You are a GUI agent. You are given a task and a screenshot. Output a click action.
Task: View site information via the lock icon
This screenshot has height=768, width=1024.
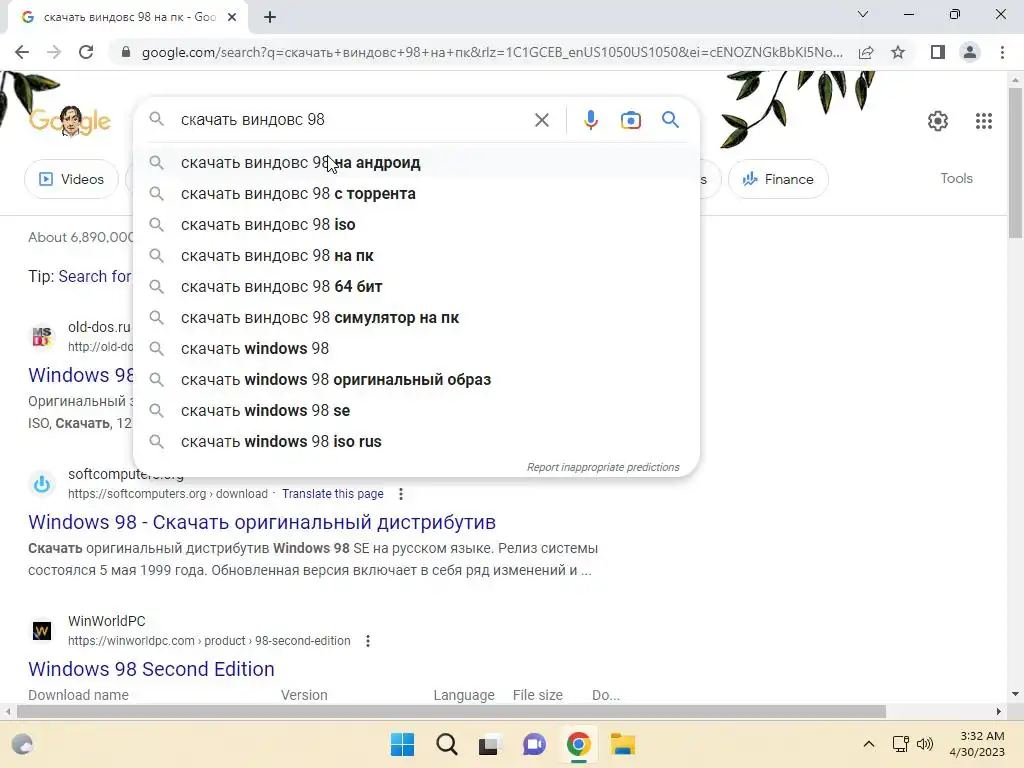click(x=126, y=52)
